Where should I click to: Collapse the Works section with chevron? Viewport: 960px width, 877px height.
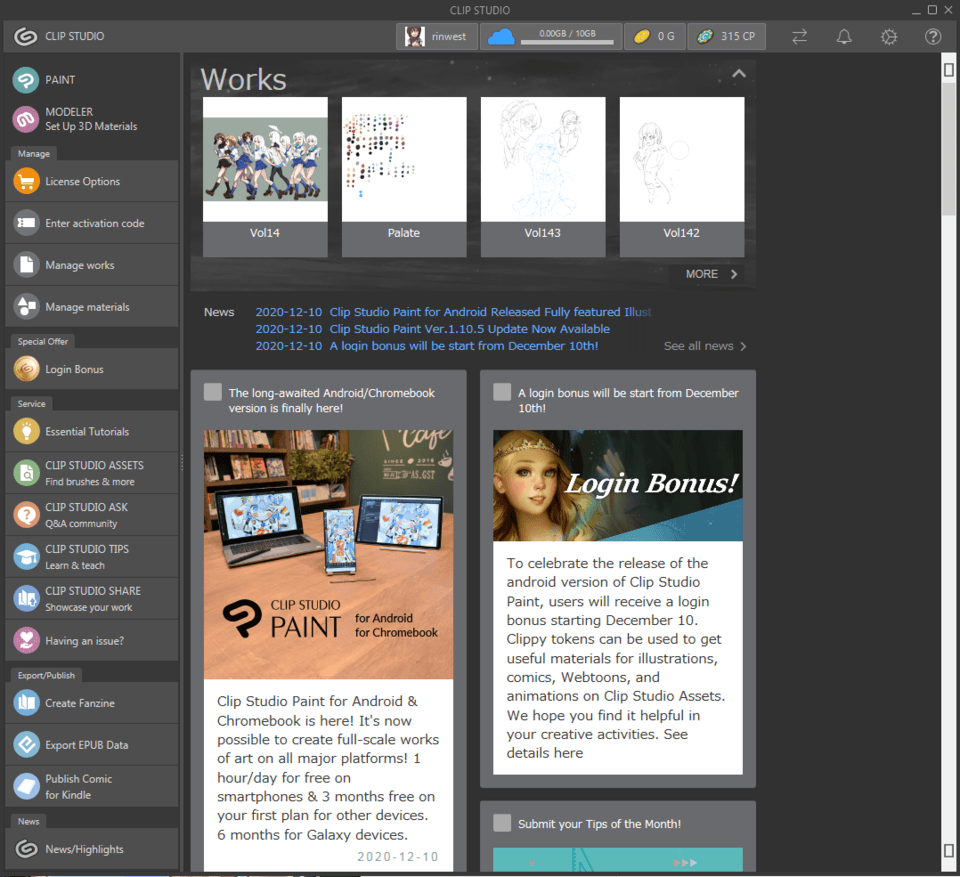pyautogui.click(x=738, y=74)
